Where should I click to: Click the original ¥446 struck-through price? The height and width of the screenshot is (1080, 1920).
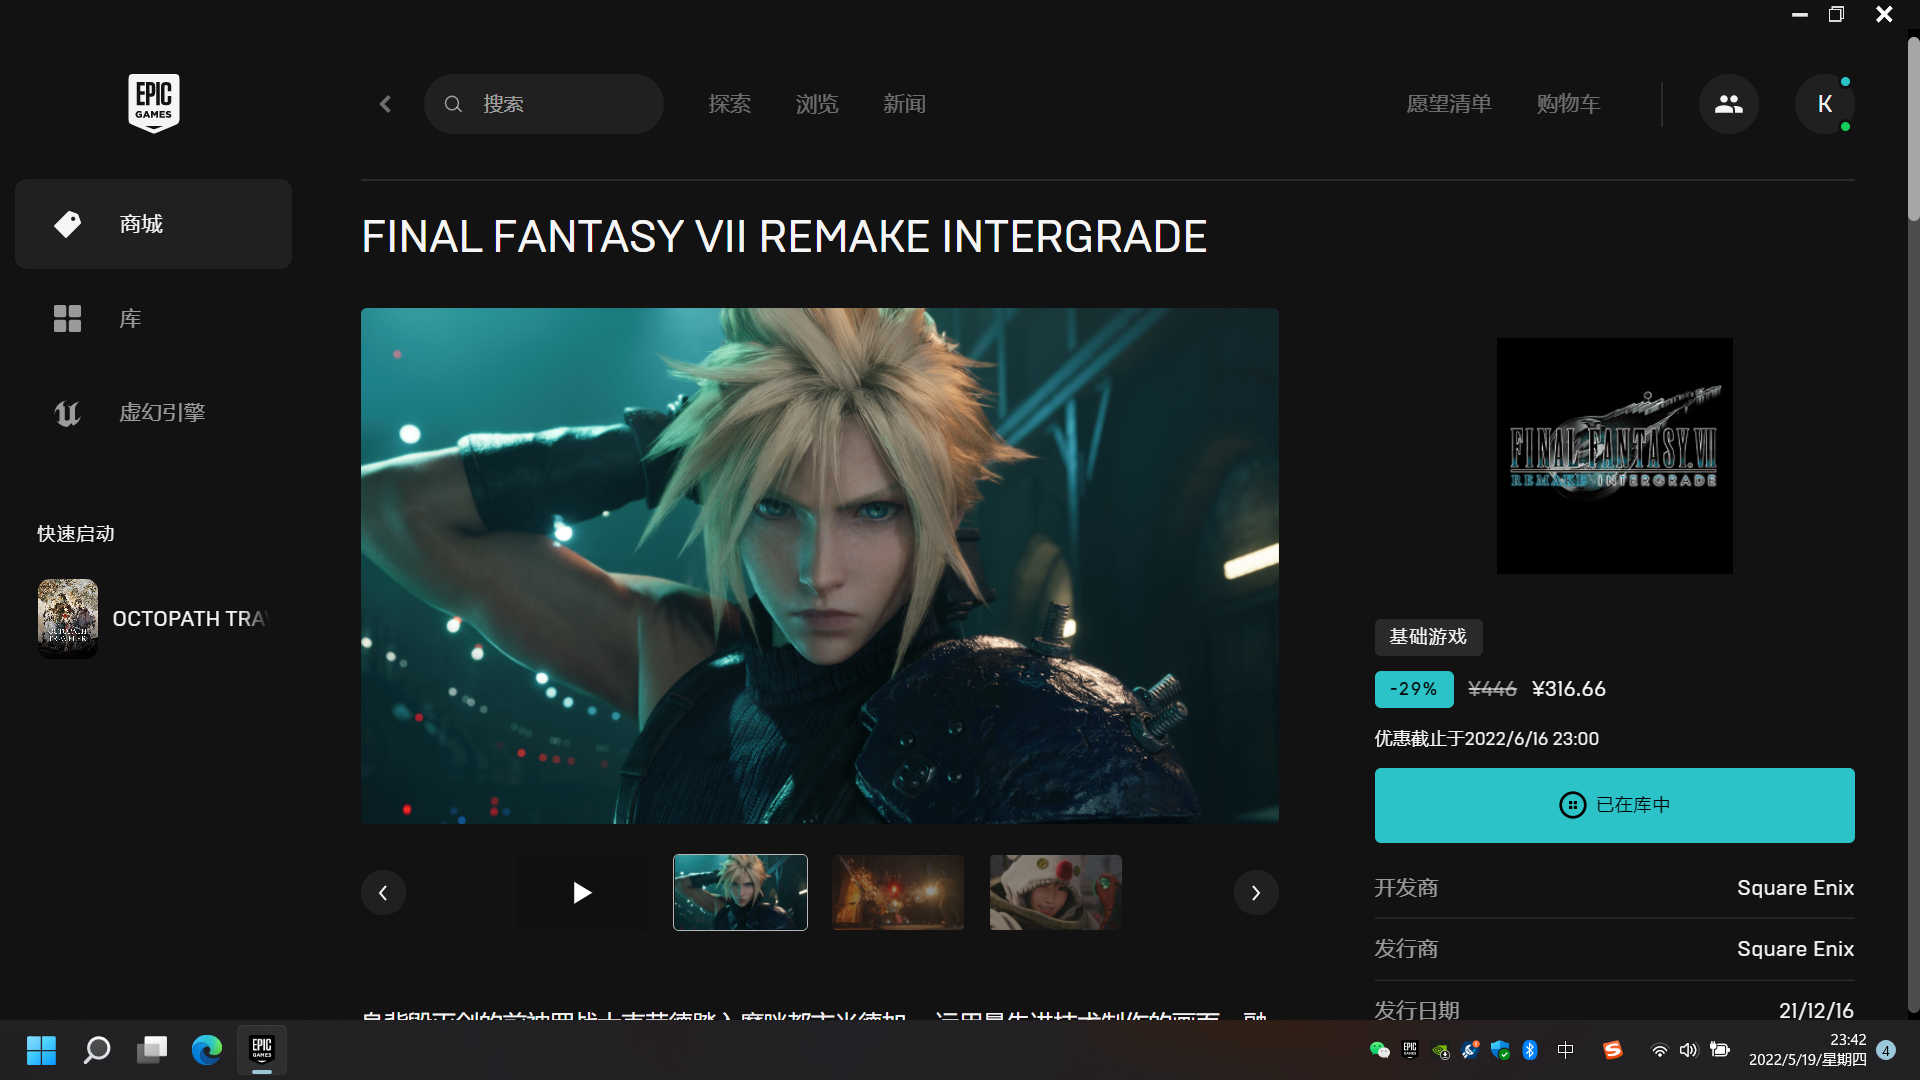(x=1492, y=689)
